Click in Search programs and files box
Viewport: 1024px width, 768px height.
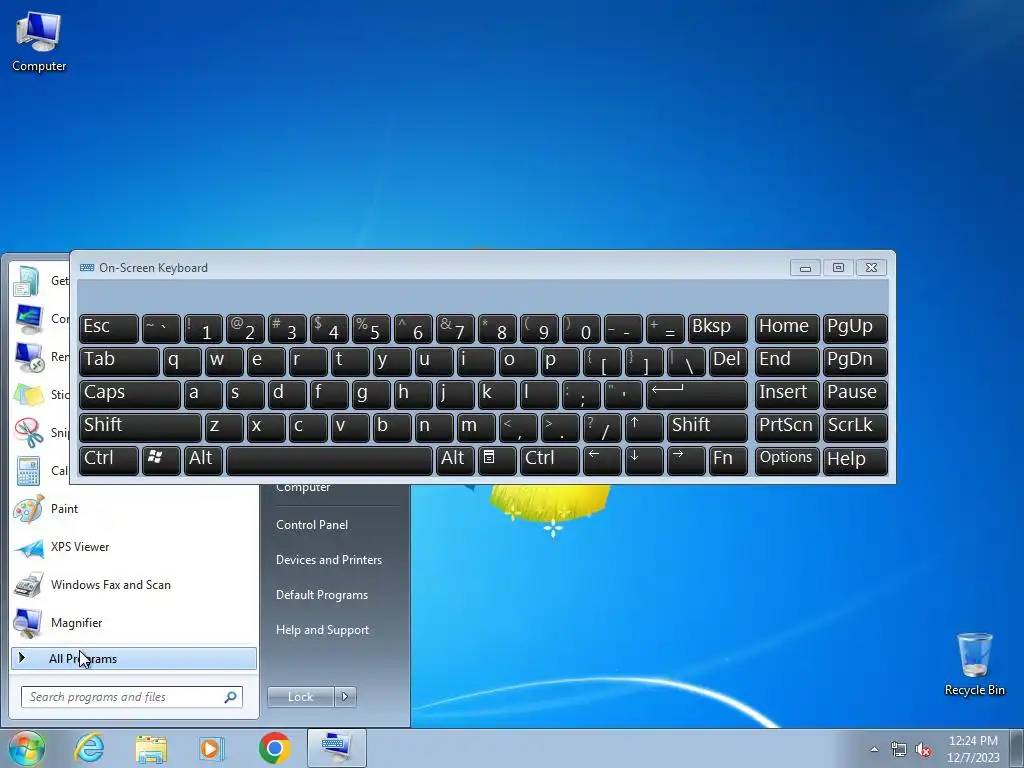pyautogui.click(x=131, y=697)
